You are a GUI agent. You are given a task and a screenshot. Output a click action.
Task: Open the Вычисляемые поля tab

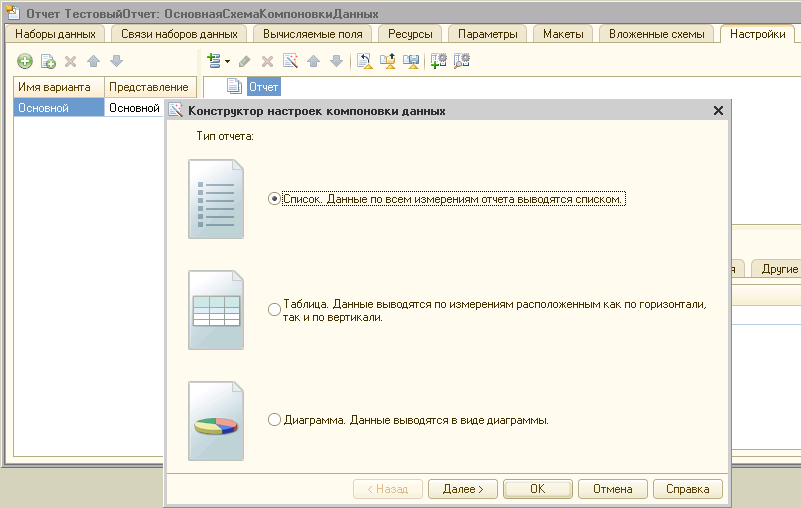313,34
